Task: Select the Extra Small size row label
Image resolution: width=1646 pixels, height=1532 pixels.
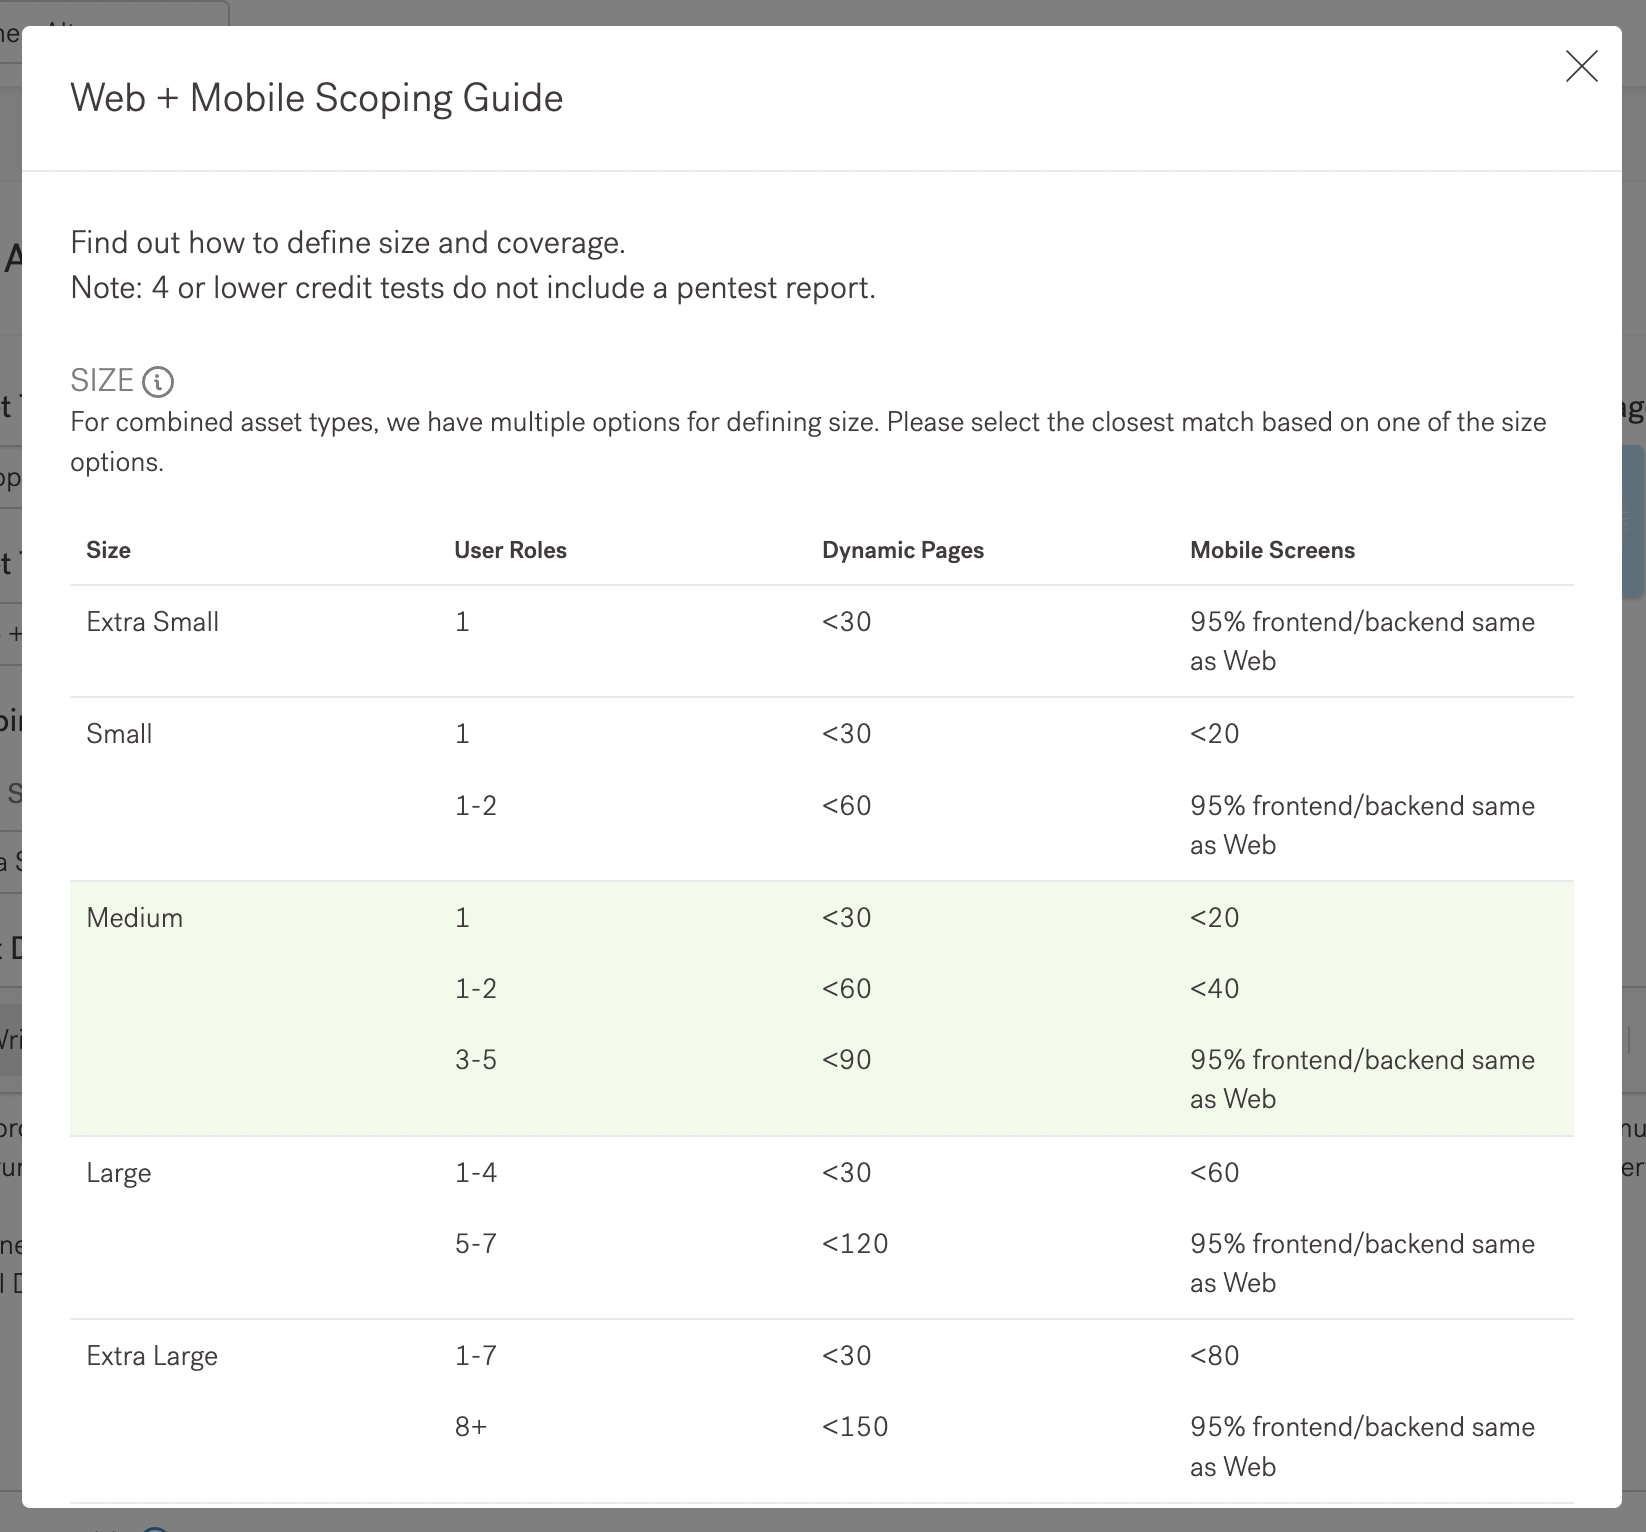Action: pos(152,622)
